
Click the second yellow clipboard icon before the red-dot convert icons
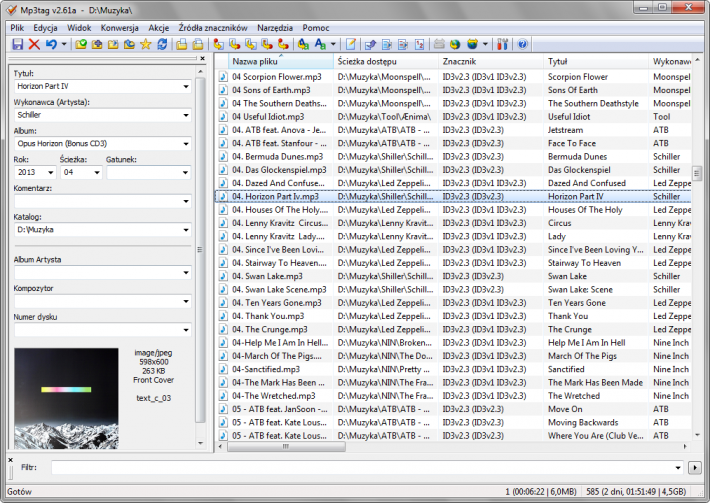(x=198, y=44)
